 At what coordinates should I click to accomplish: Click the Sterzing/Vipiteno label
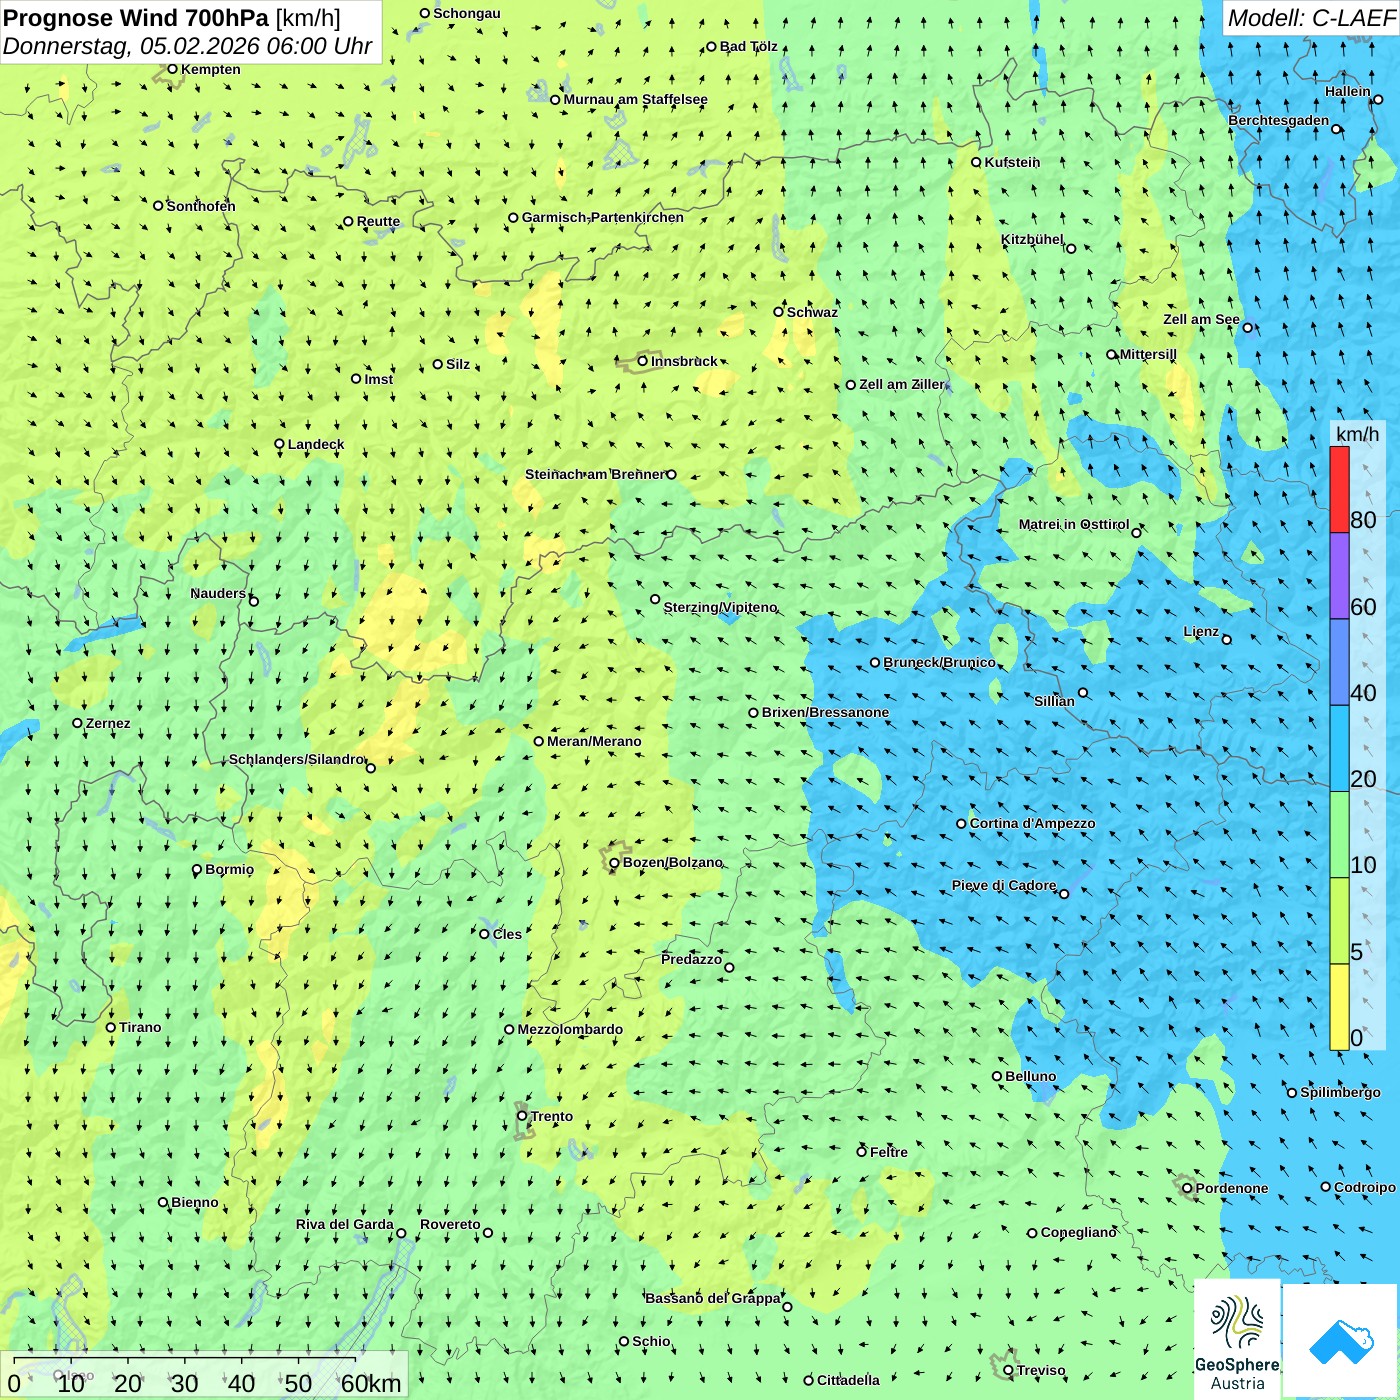coord(720,607)
